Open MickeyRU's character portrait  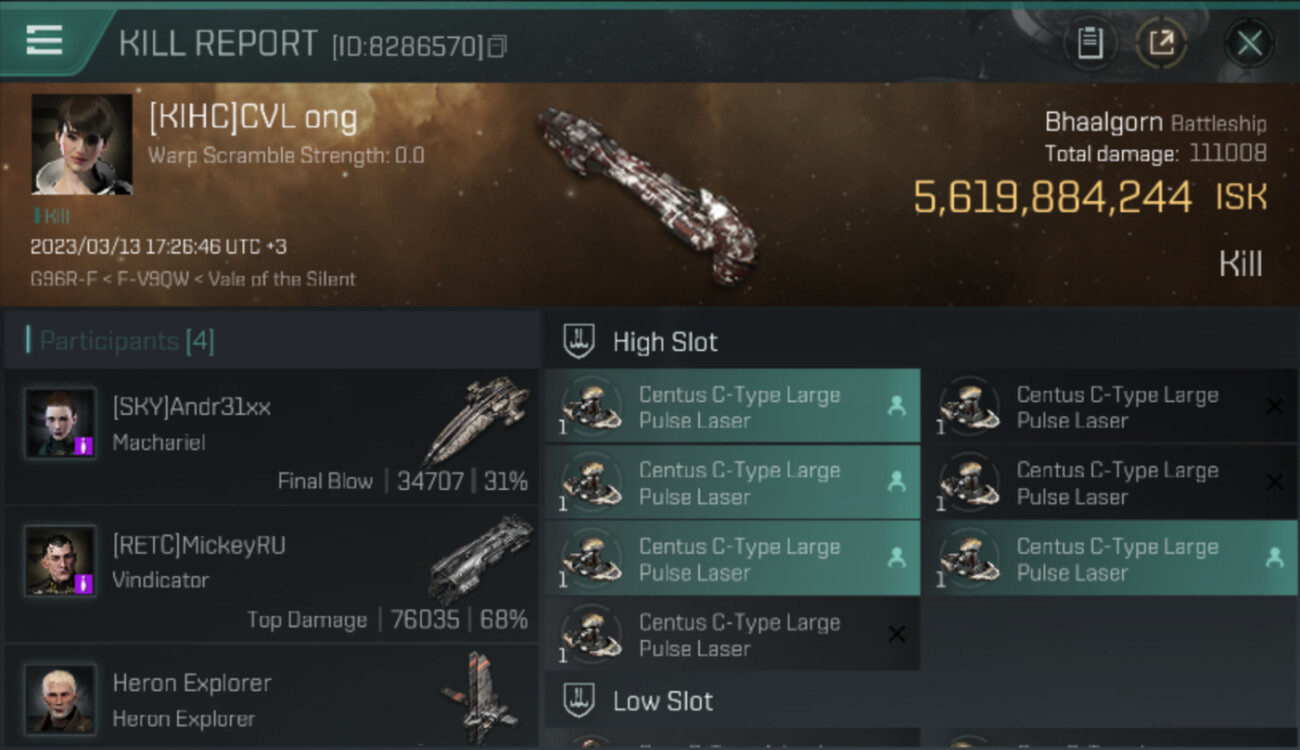tap(60, 561)
